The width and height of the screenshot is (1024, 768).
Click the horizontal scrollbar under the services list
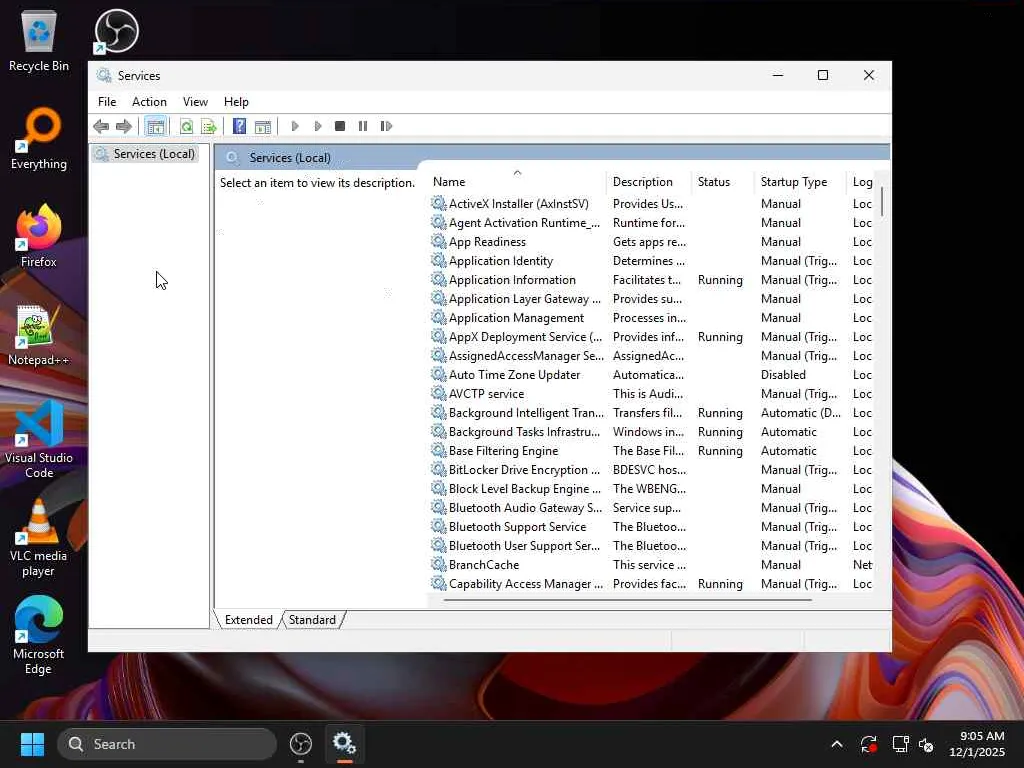[627, 600]
